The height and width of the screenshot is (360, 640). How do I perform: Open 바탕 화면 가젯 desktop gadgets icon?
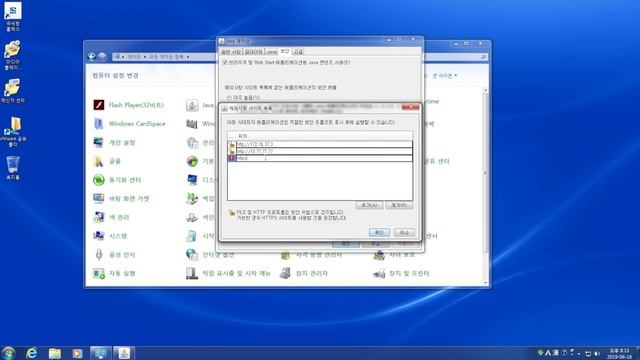tap(98, 198)
